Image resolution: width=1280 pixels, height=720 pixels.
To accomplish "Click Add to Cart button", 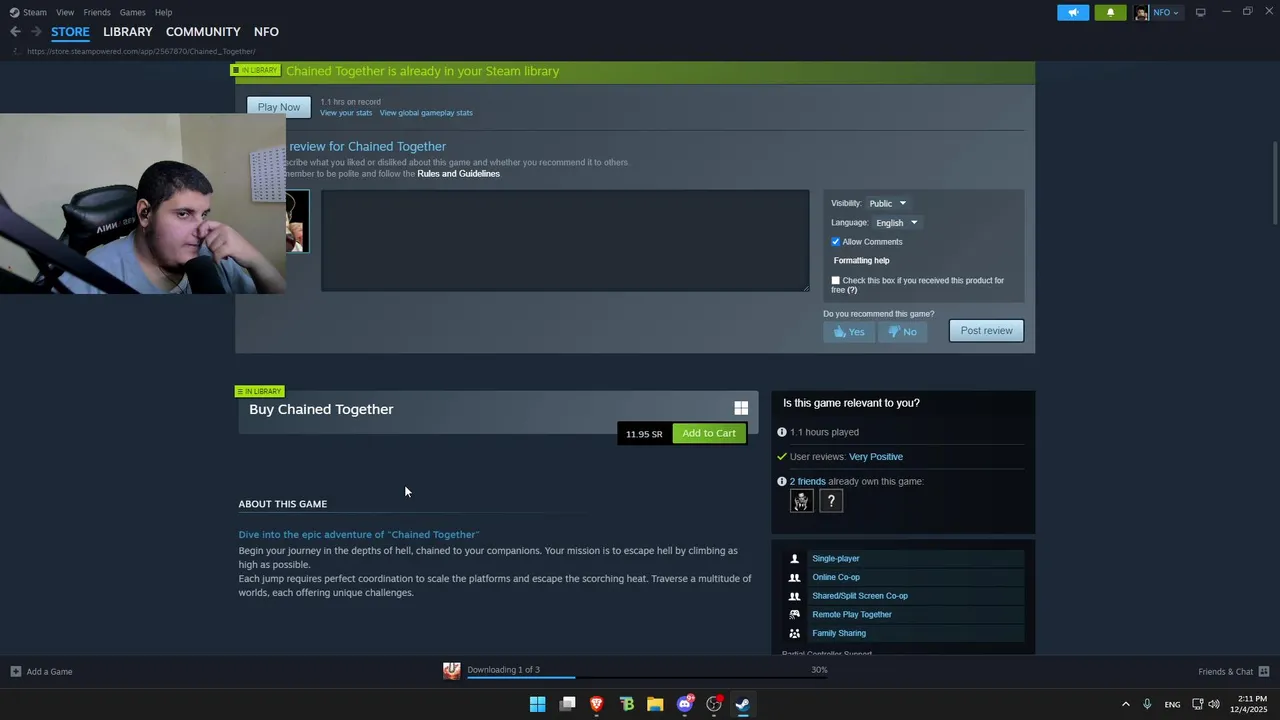I will point(709,433).
